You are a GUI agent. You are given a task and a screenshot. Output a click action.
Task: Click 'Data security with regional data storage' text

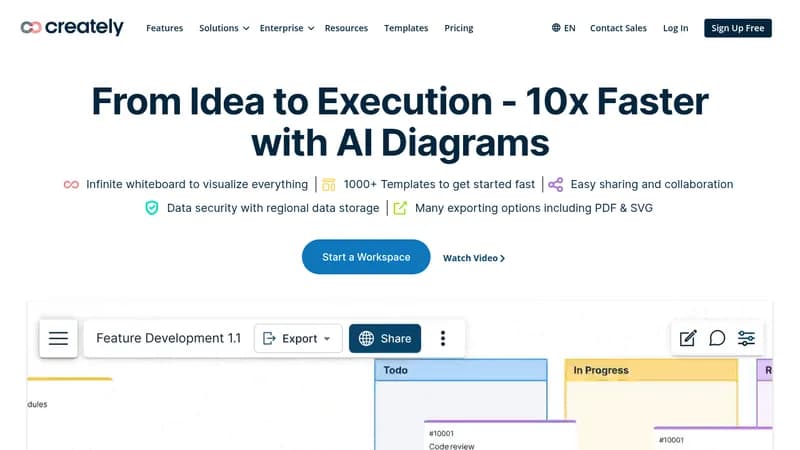tap(273, 208)
